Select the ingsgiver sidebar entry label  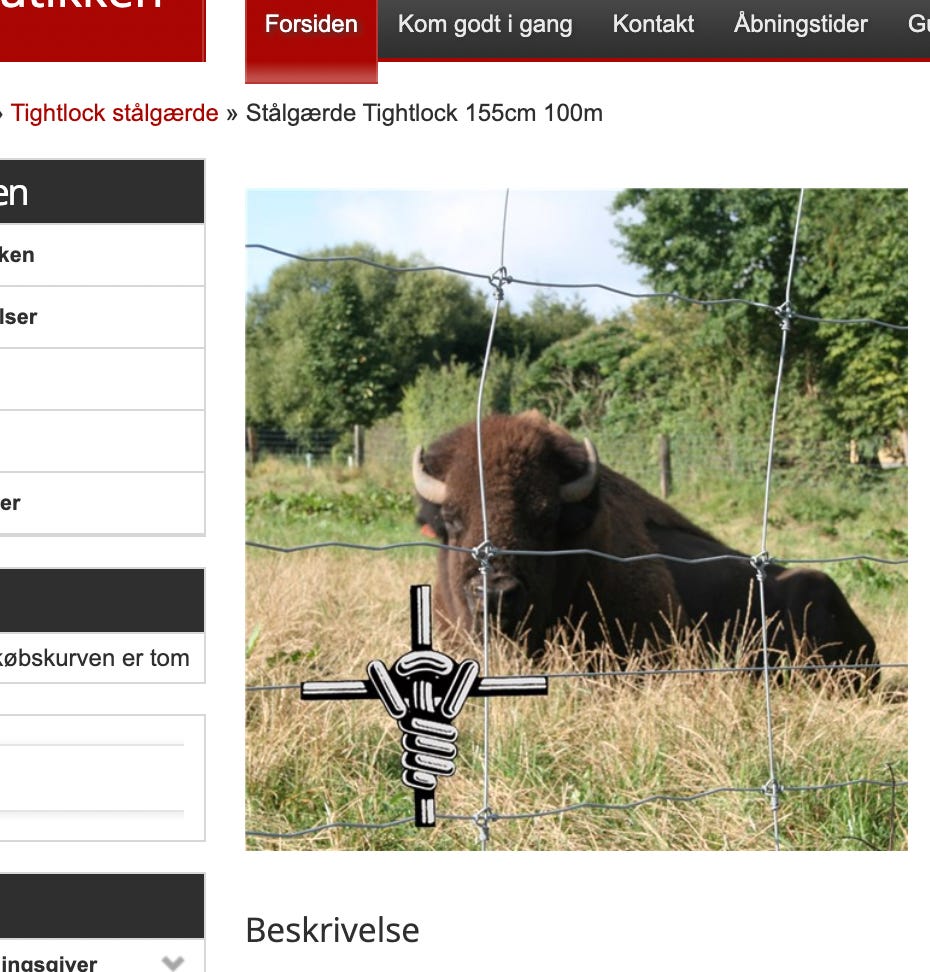[48, 963]
